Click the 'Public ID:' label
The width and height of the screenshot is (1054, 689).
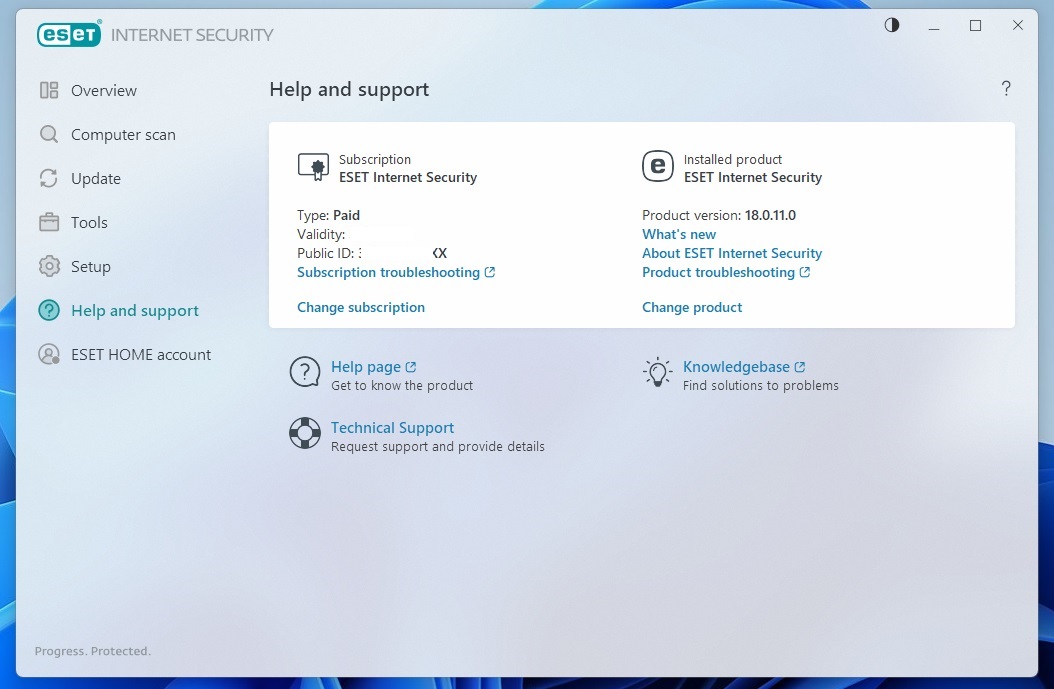click(326, 253)
